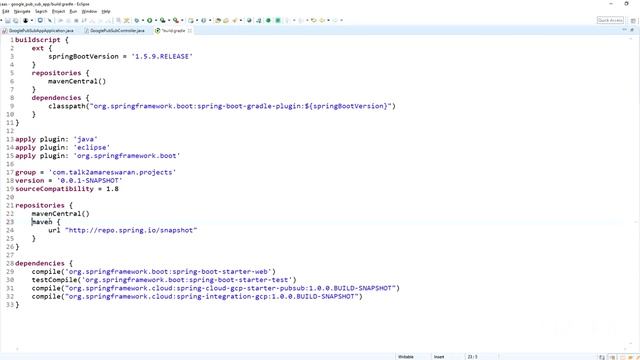This screenshot has height=360, width=640.
Task: Maximize the editor area
Action: [632, 30]
